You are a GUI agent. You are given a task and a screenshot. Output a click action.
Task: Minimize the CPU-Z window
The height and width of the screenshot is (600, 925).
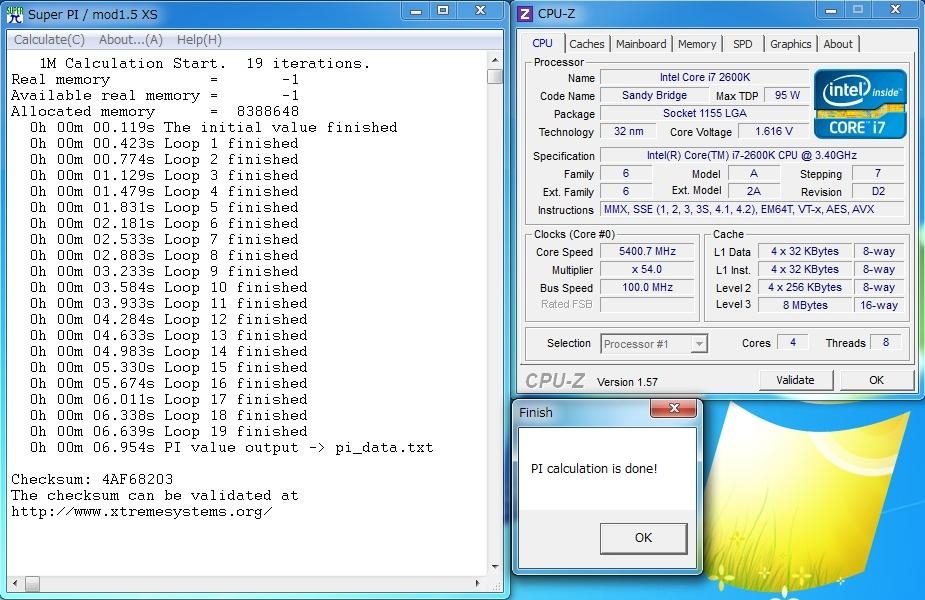point(831,10)
